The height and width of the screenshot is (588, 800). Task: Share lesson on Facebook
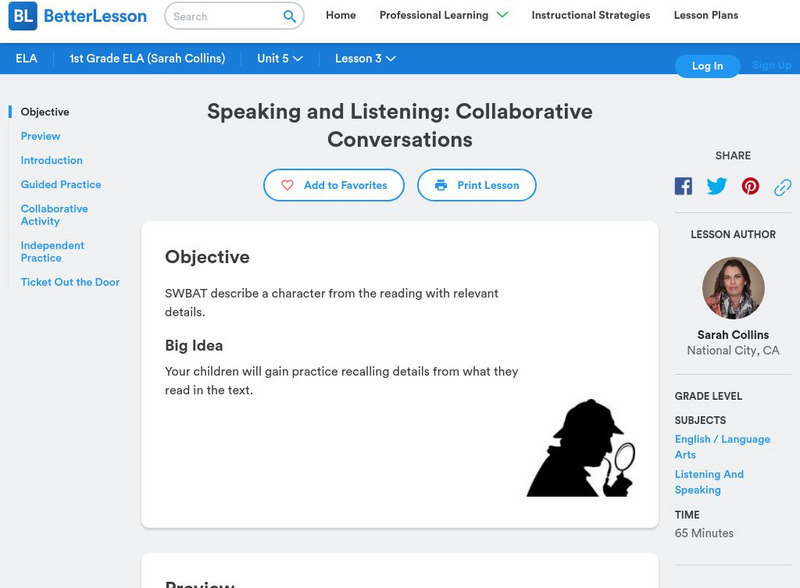pyautogui.click(x=683, y=186)
